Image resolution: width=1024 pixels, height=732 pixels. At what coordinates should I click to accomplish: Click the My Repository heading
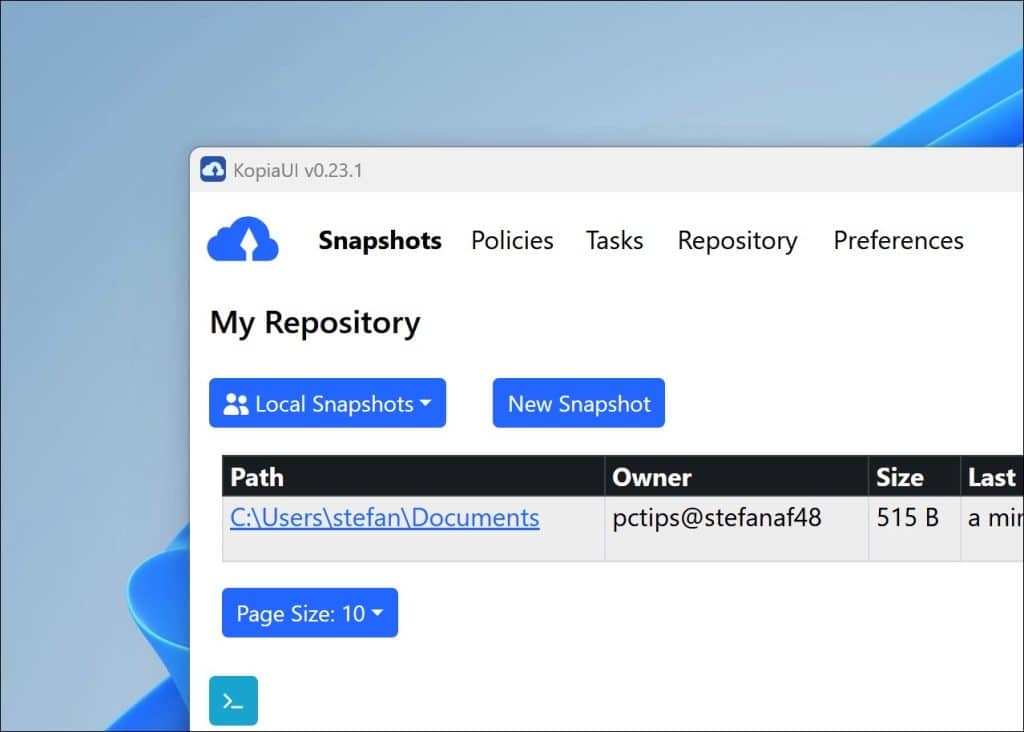(x=315, y=323)
